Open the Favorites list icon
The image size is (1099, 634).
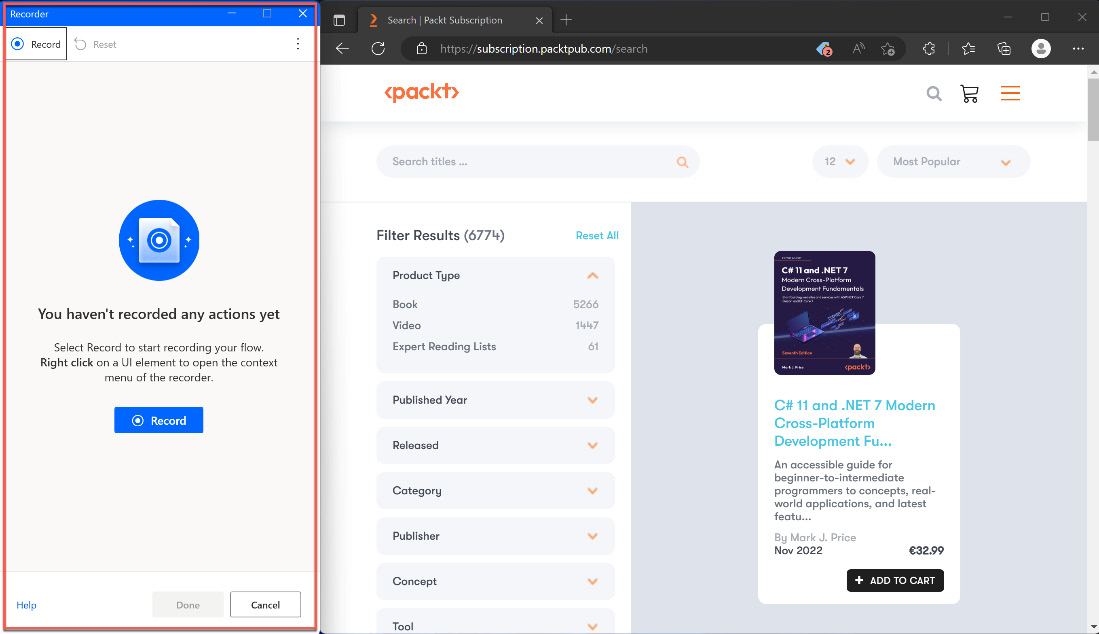(x=969, y=48)
